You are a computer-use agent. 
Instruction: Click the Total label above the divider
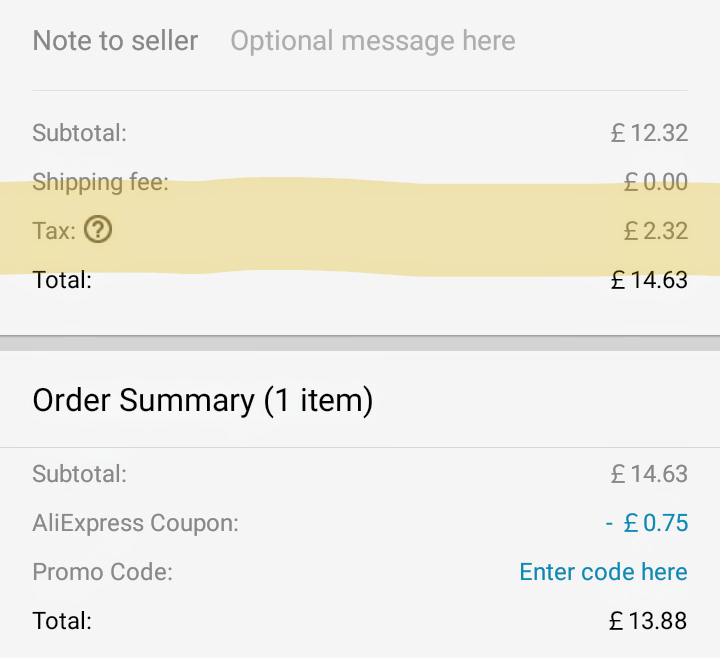click(x=62, y=280)
